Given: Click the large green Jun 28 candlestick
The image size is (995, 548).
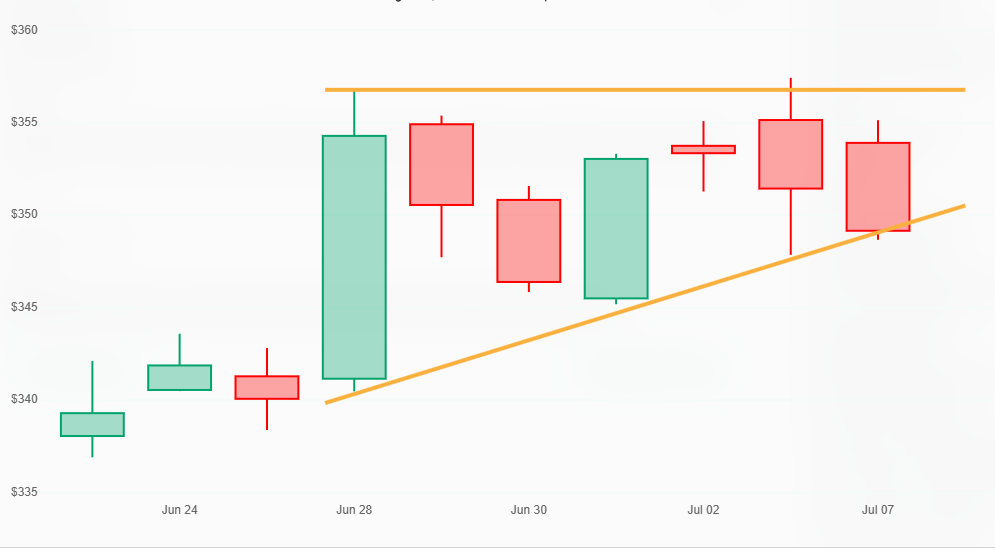Looking at the screenshot, I should (354, 257).
